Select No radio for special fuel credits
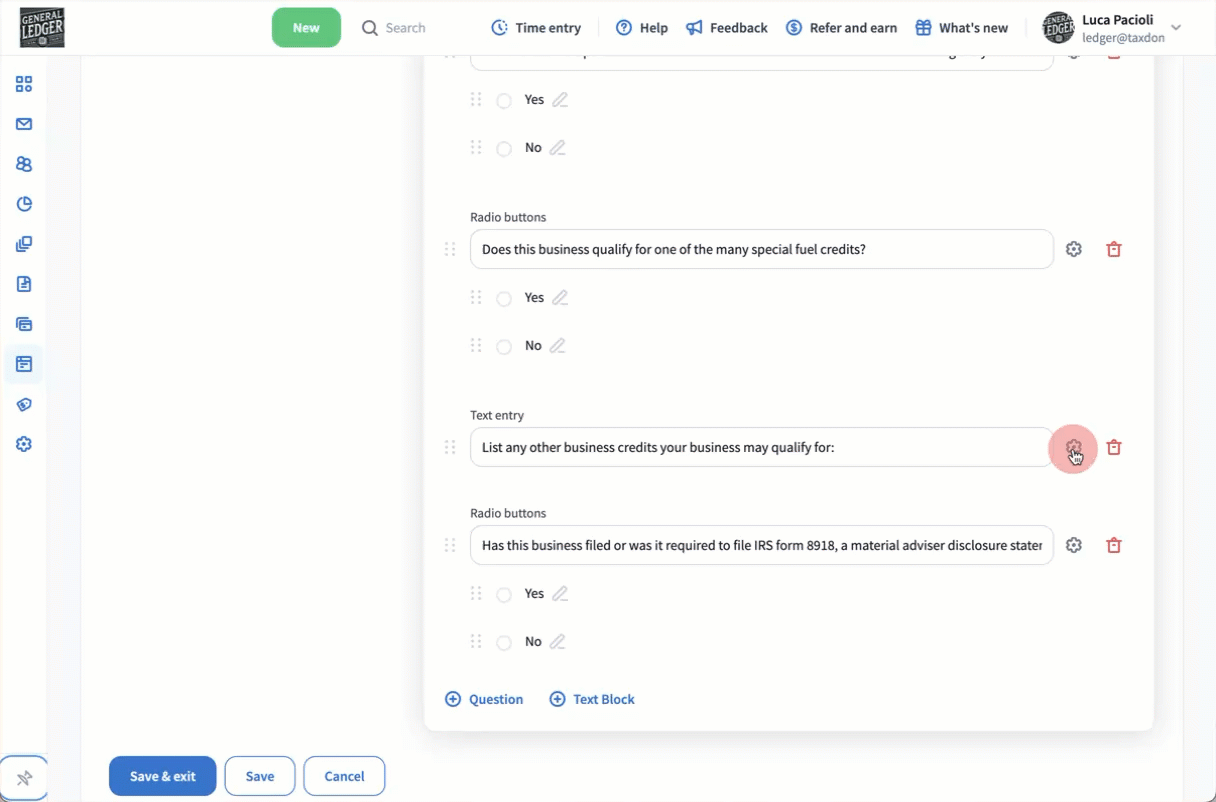The height and width of the screenshot is (802, 1216). [x=504, y=347]
